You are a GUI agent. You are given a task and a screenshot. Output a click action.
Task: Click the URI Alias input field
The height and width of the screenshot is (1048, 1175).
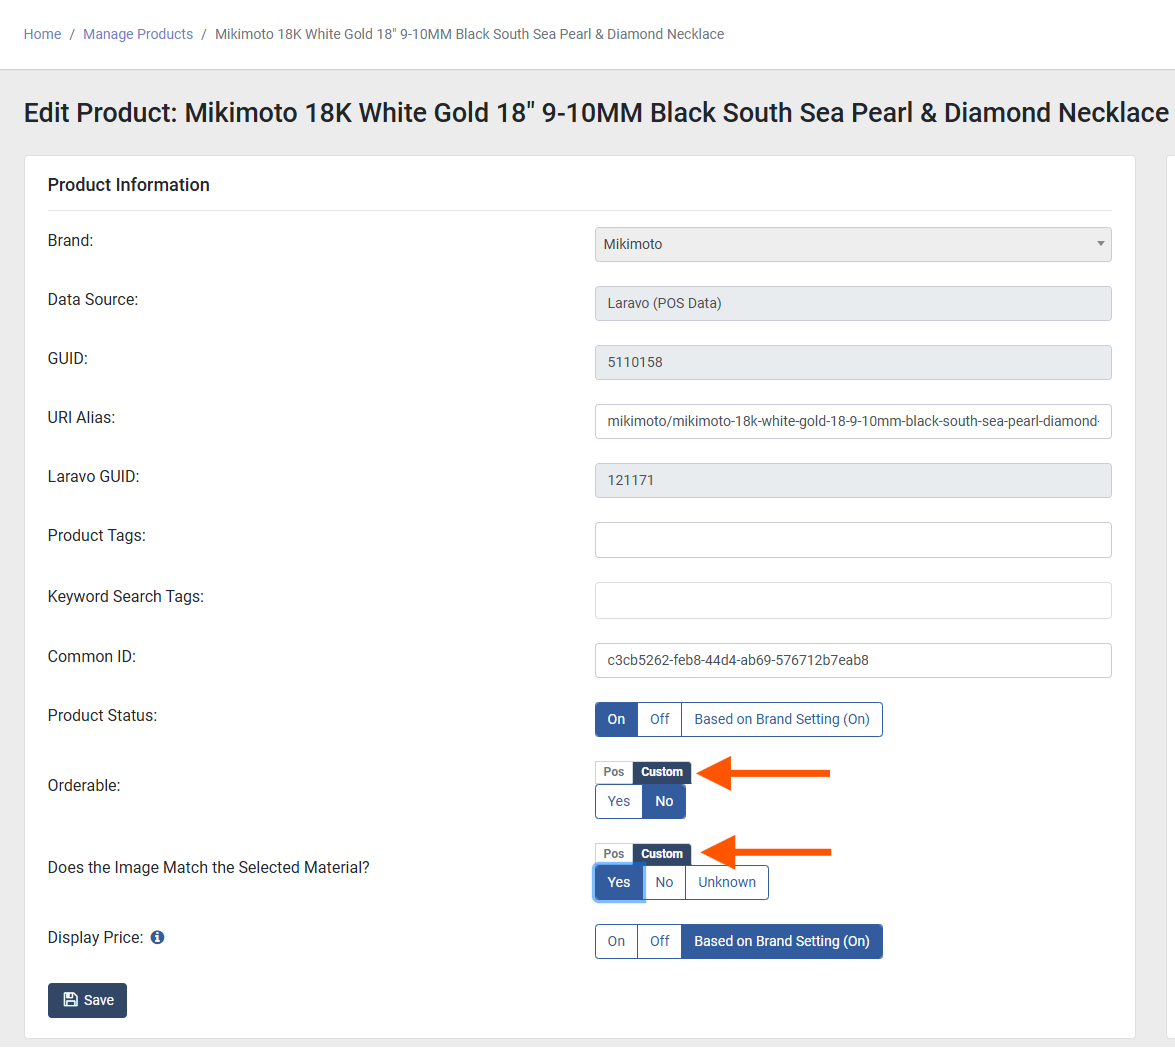coord(853,421)
